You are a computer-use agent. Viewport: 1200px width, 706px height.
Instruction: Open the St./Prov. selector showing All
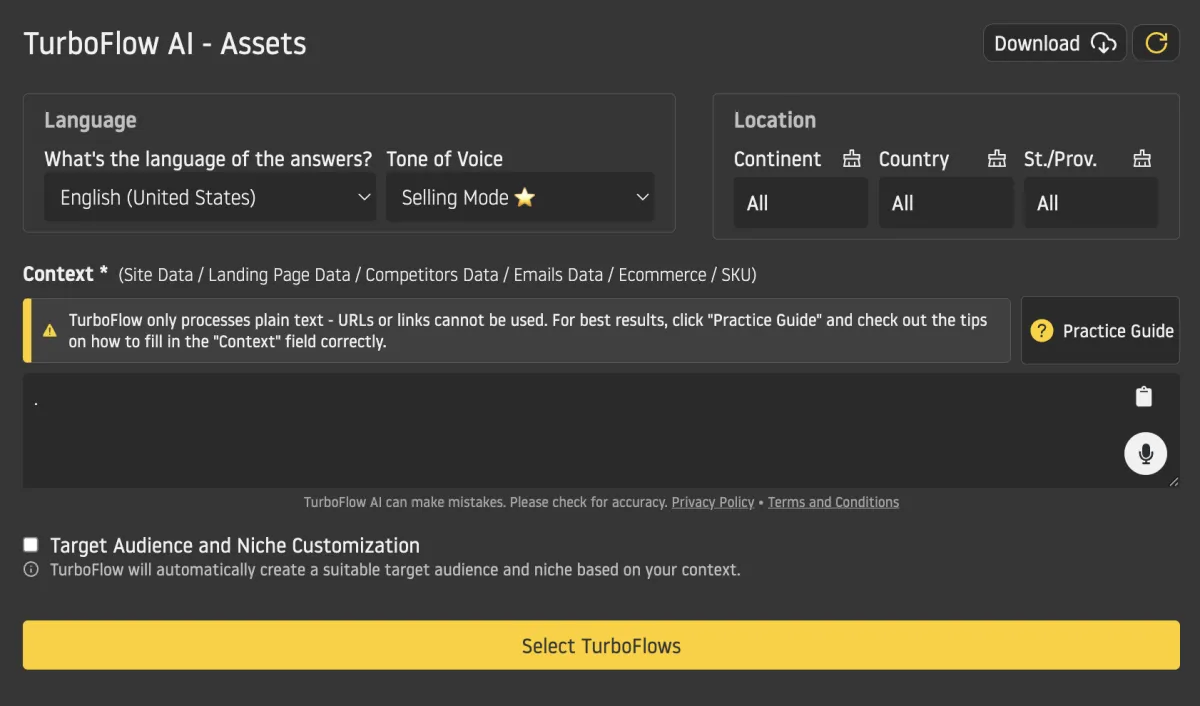tap(1090, 203)
